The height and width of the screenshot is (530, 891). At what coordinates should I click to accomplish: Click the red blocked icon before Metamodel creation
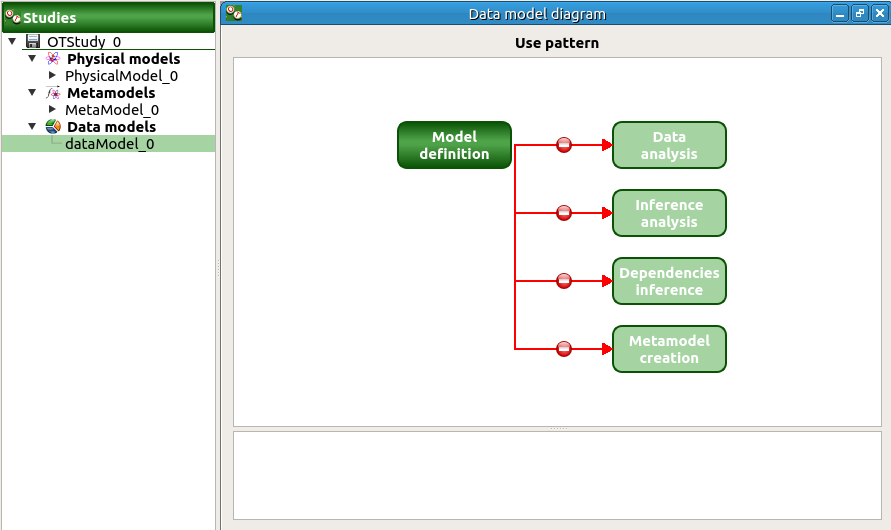click(x=564, y=349)
